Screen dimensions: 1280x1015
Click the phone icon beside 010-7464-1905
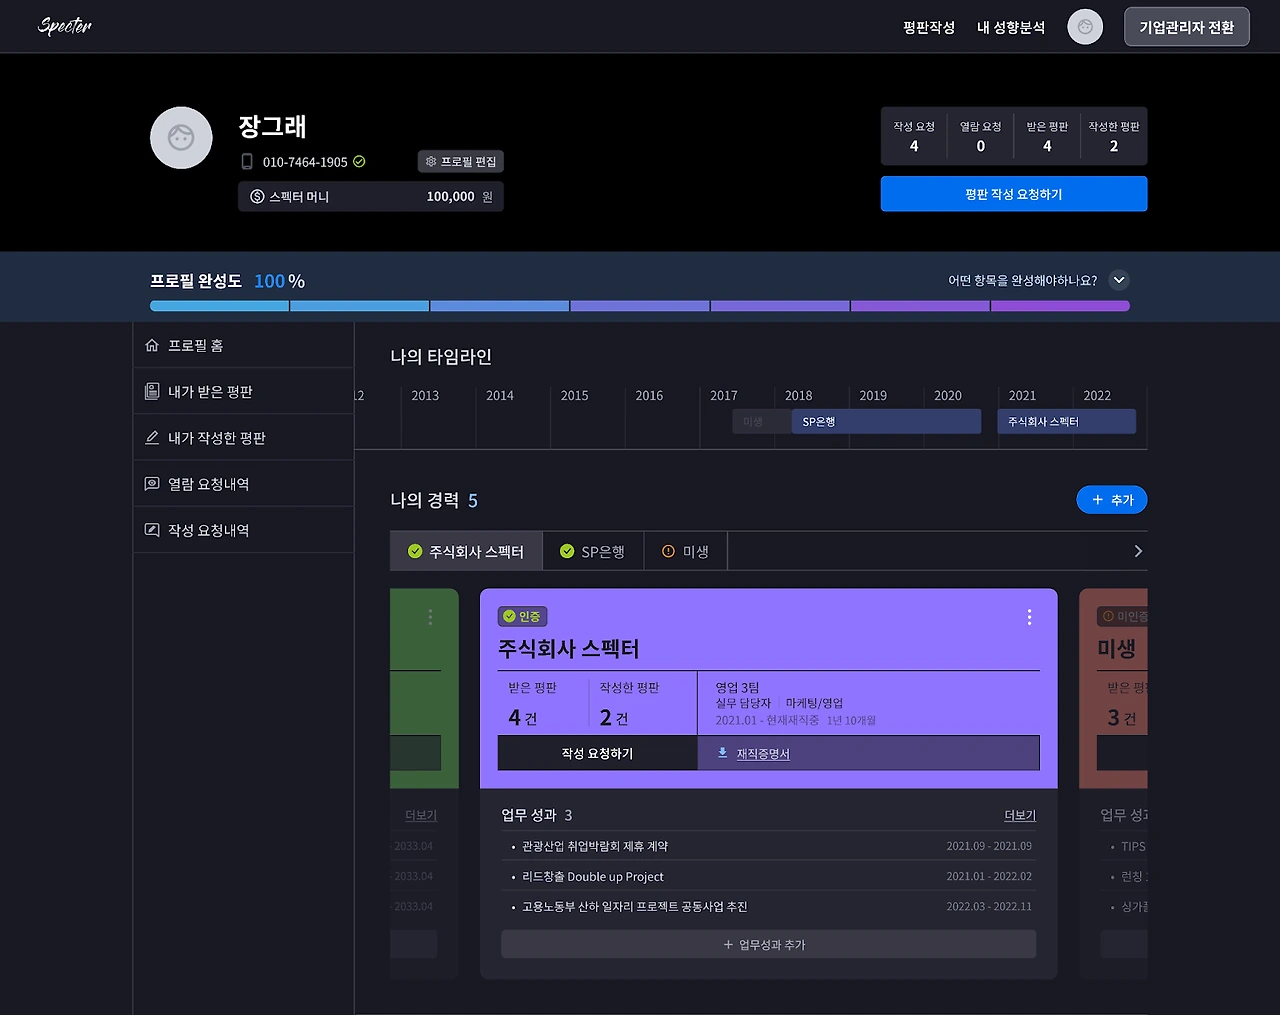coord(247,162)
